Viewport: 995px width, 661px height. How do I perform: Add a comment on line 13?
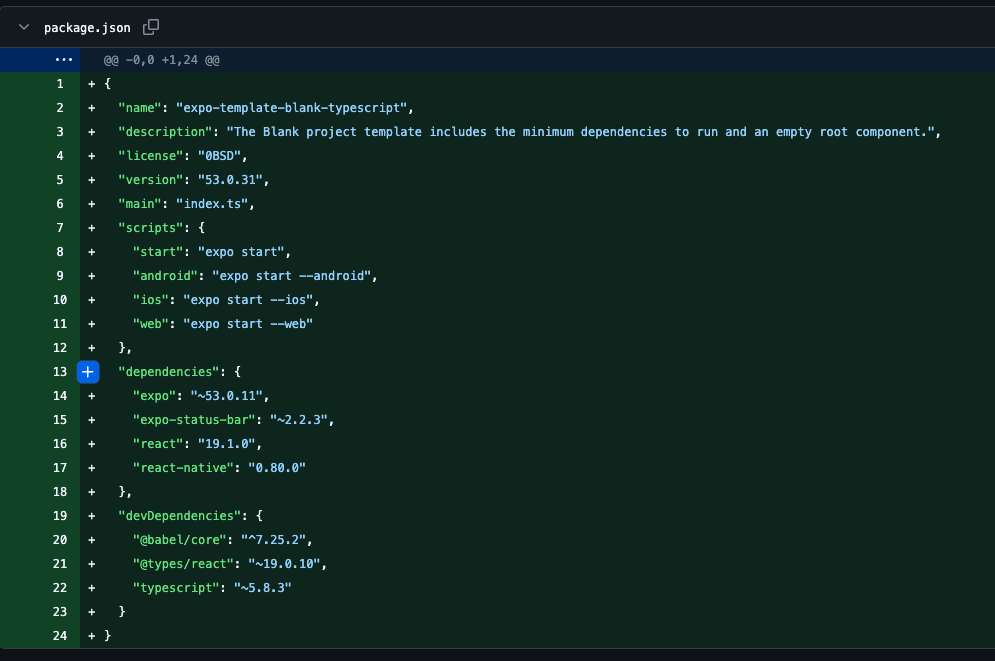coord(88,372)
